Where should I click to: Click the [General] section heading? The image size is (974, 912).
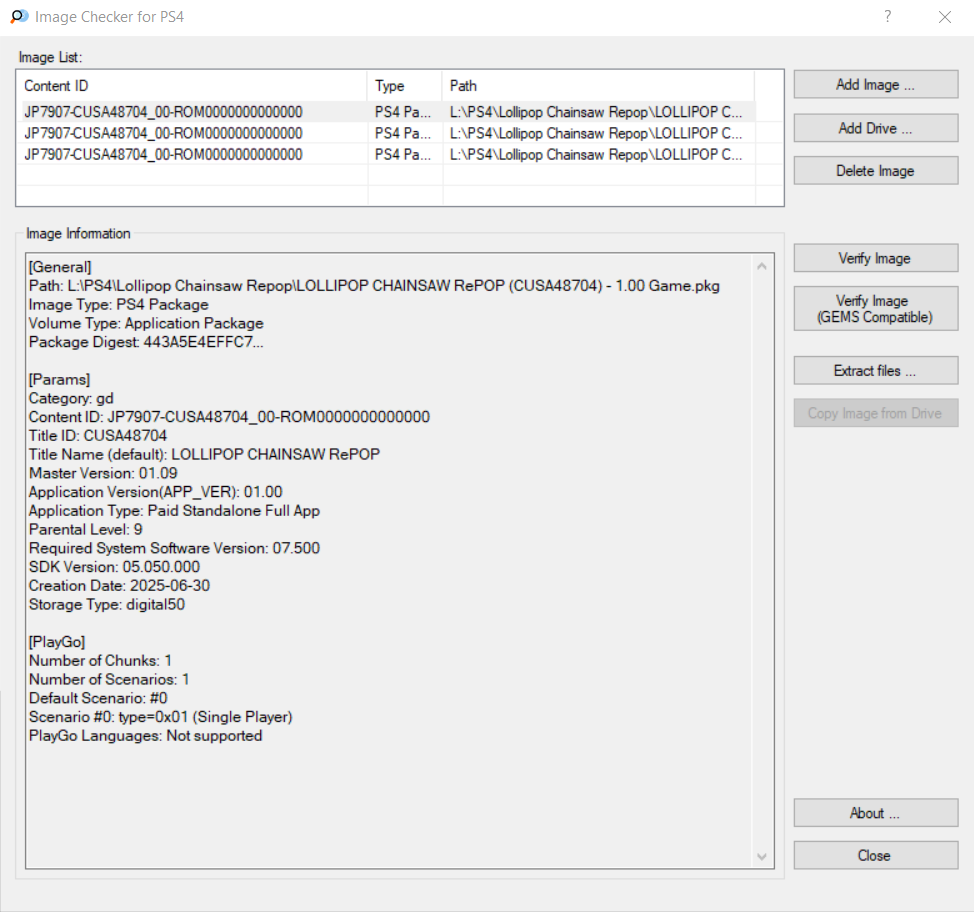tap(60, 267)
